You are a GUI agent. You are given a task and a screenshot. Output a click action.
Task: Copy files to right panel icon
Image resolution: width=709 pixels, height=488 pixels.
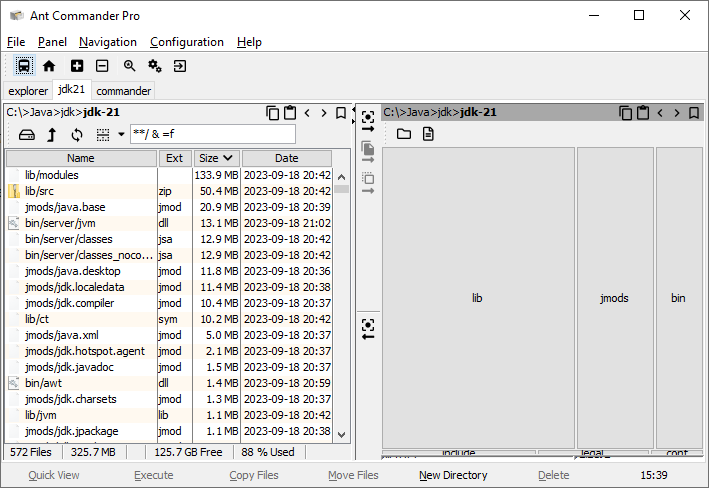(x=368, y=152)
